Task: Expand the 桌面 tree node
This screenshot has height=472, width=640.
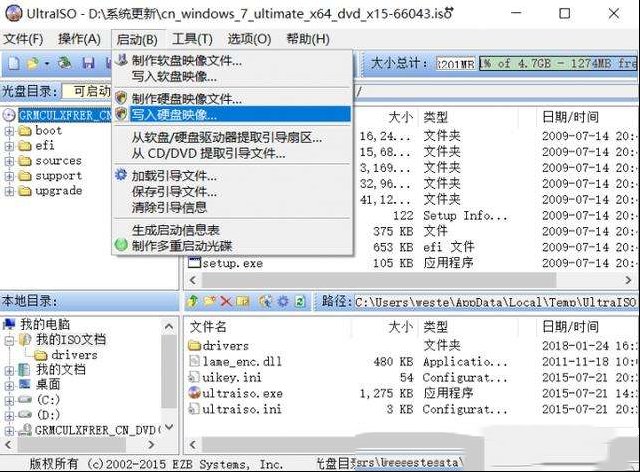Action: point(9,386)
